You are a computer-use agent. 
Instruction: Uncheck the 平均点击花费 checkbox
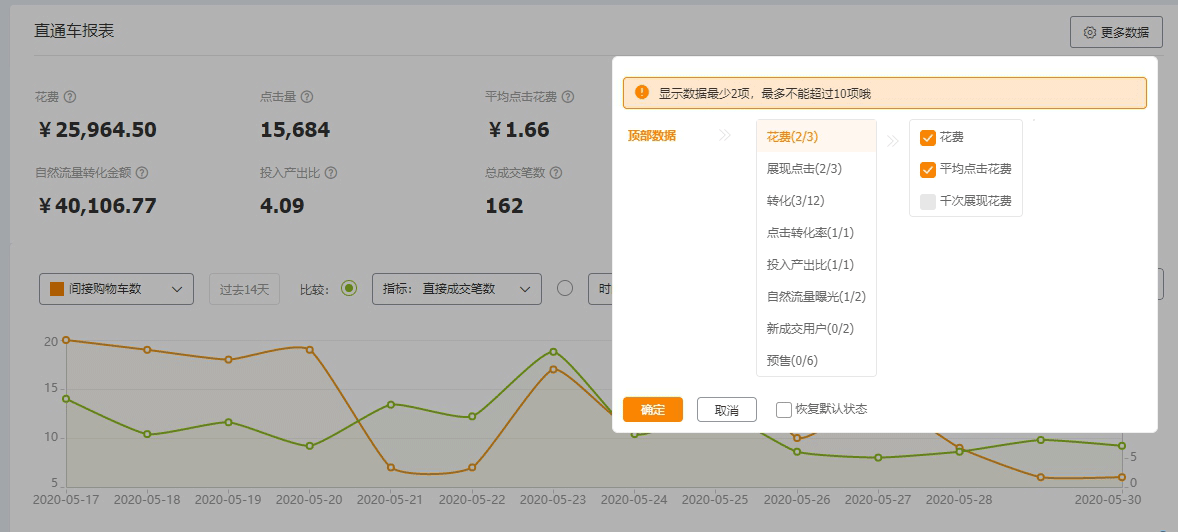pos(927,169)
